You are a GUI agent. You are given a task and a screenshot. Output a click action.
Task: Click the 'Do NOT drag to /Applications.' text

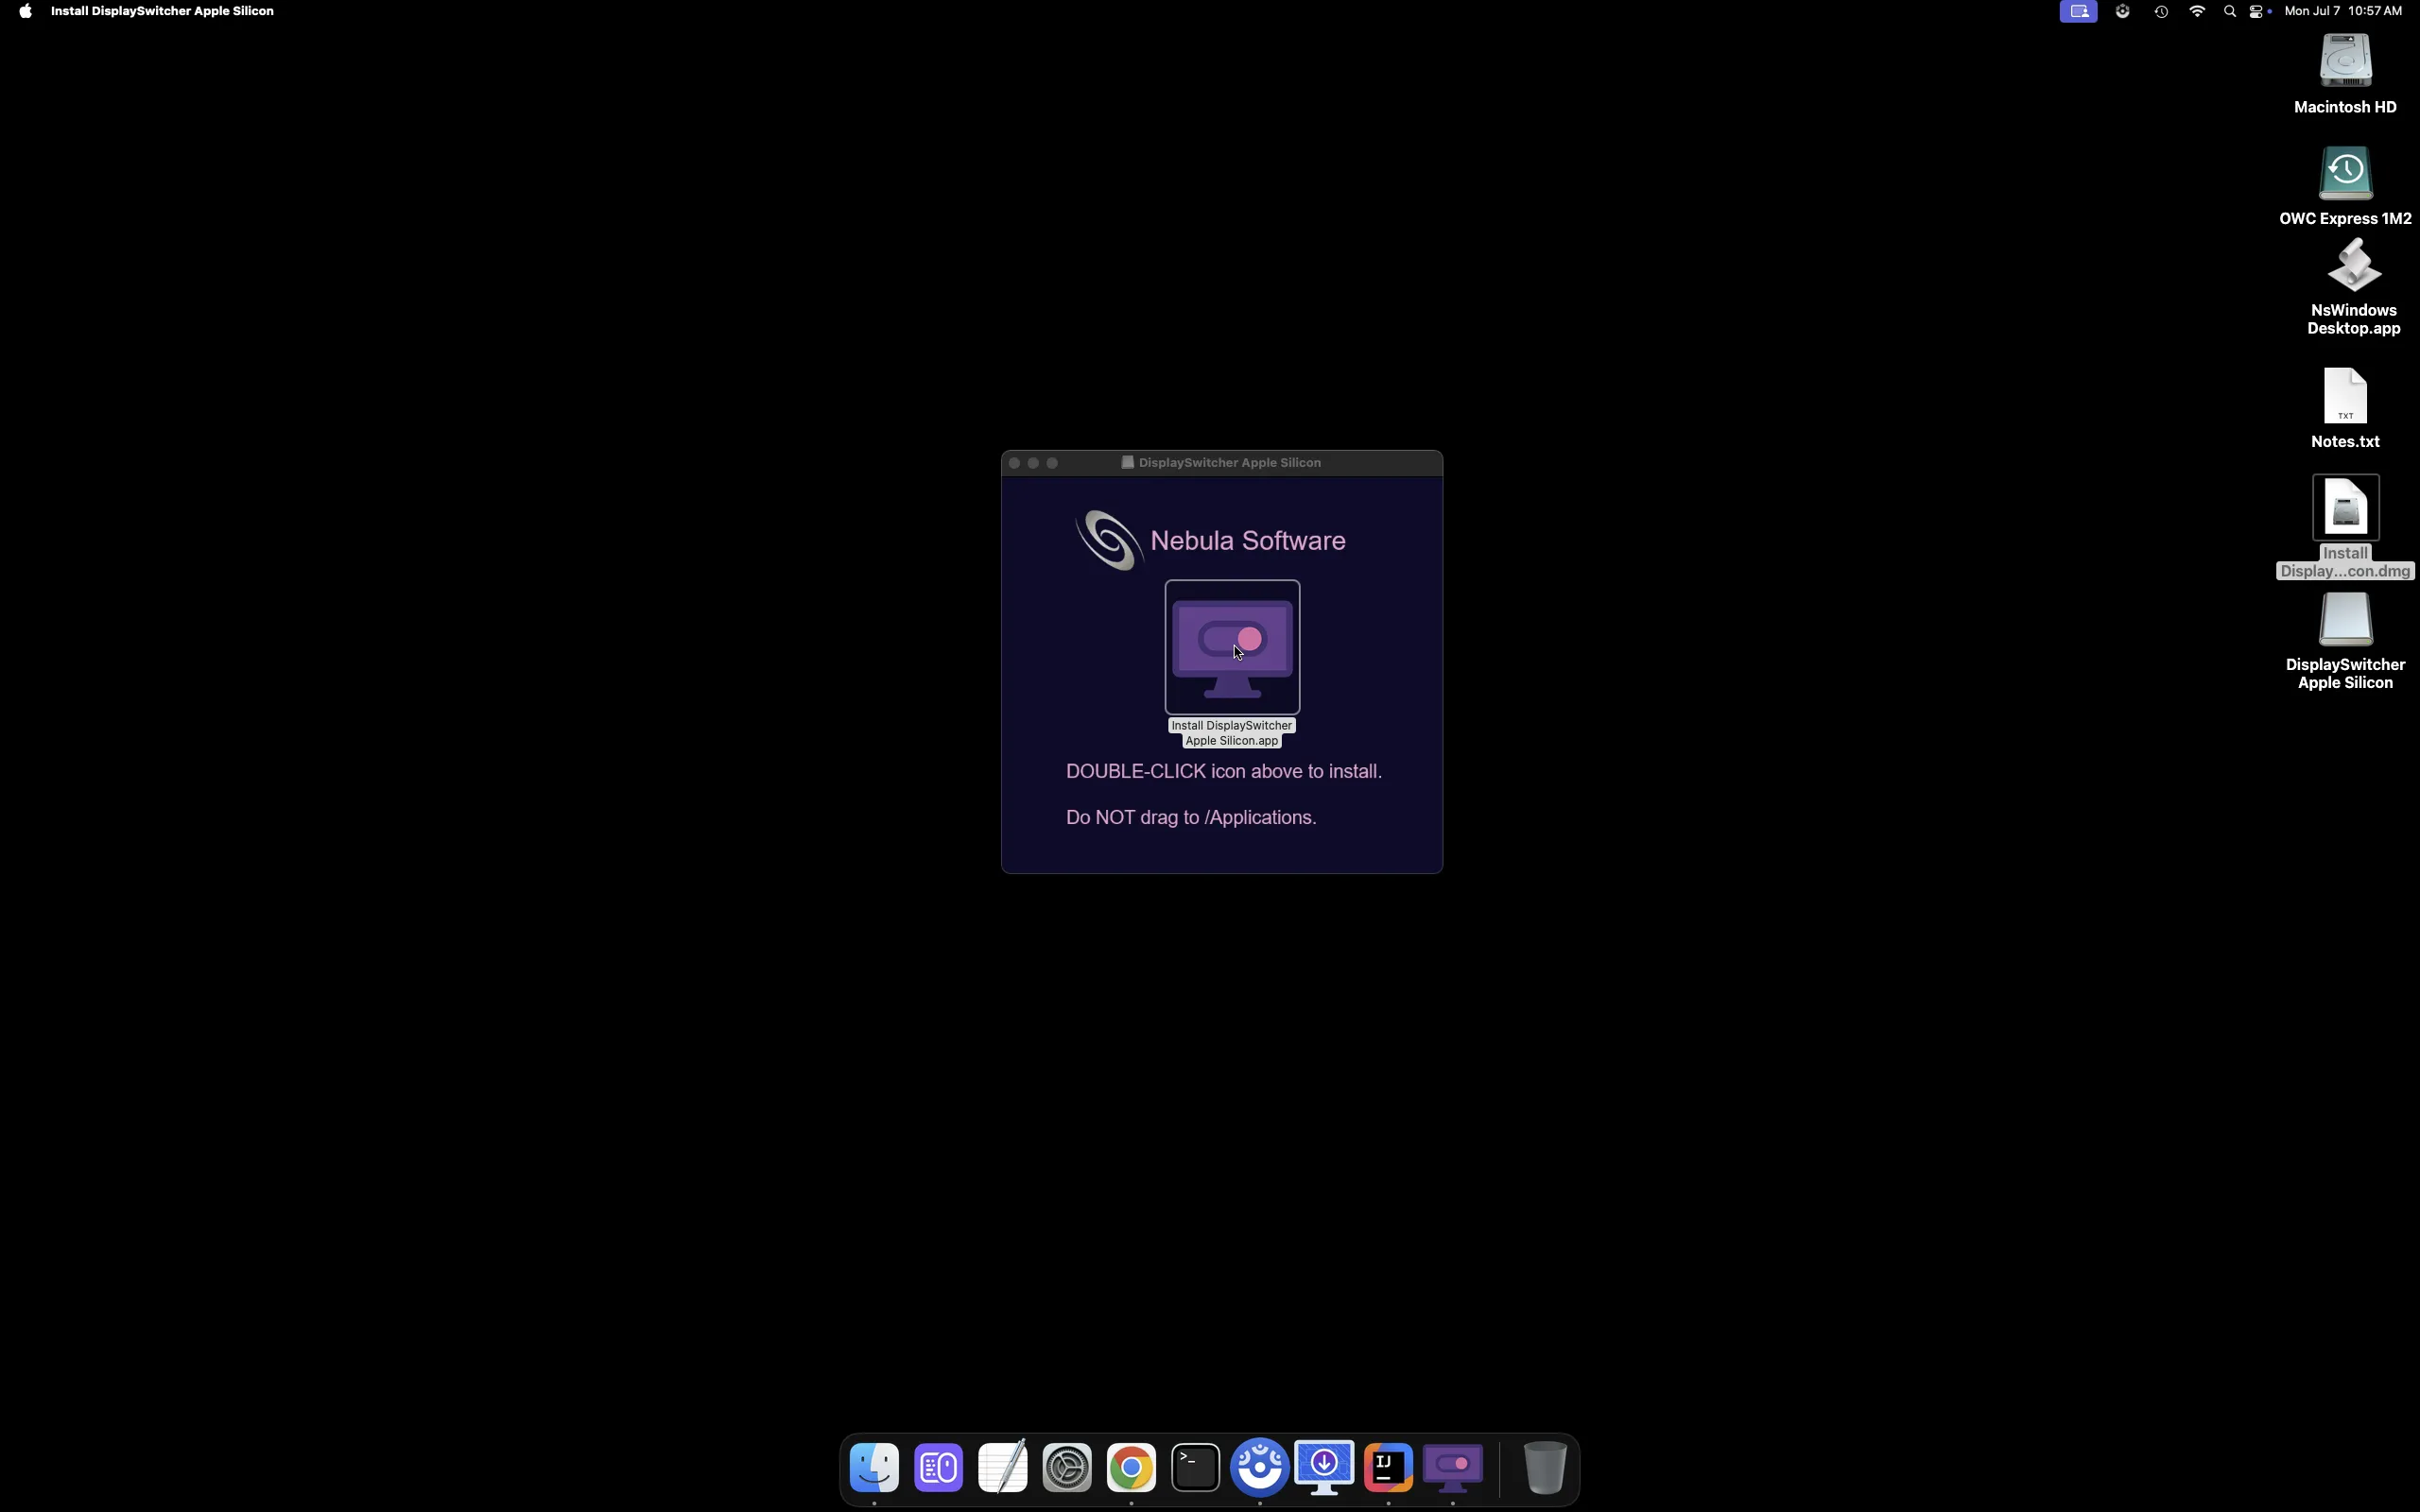click(x=1191, y=818)
